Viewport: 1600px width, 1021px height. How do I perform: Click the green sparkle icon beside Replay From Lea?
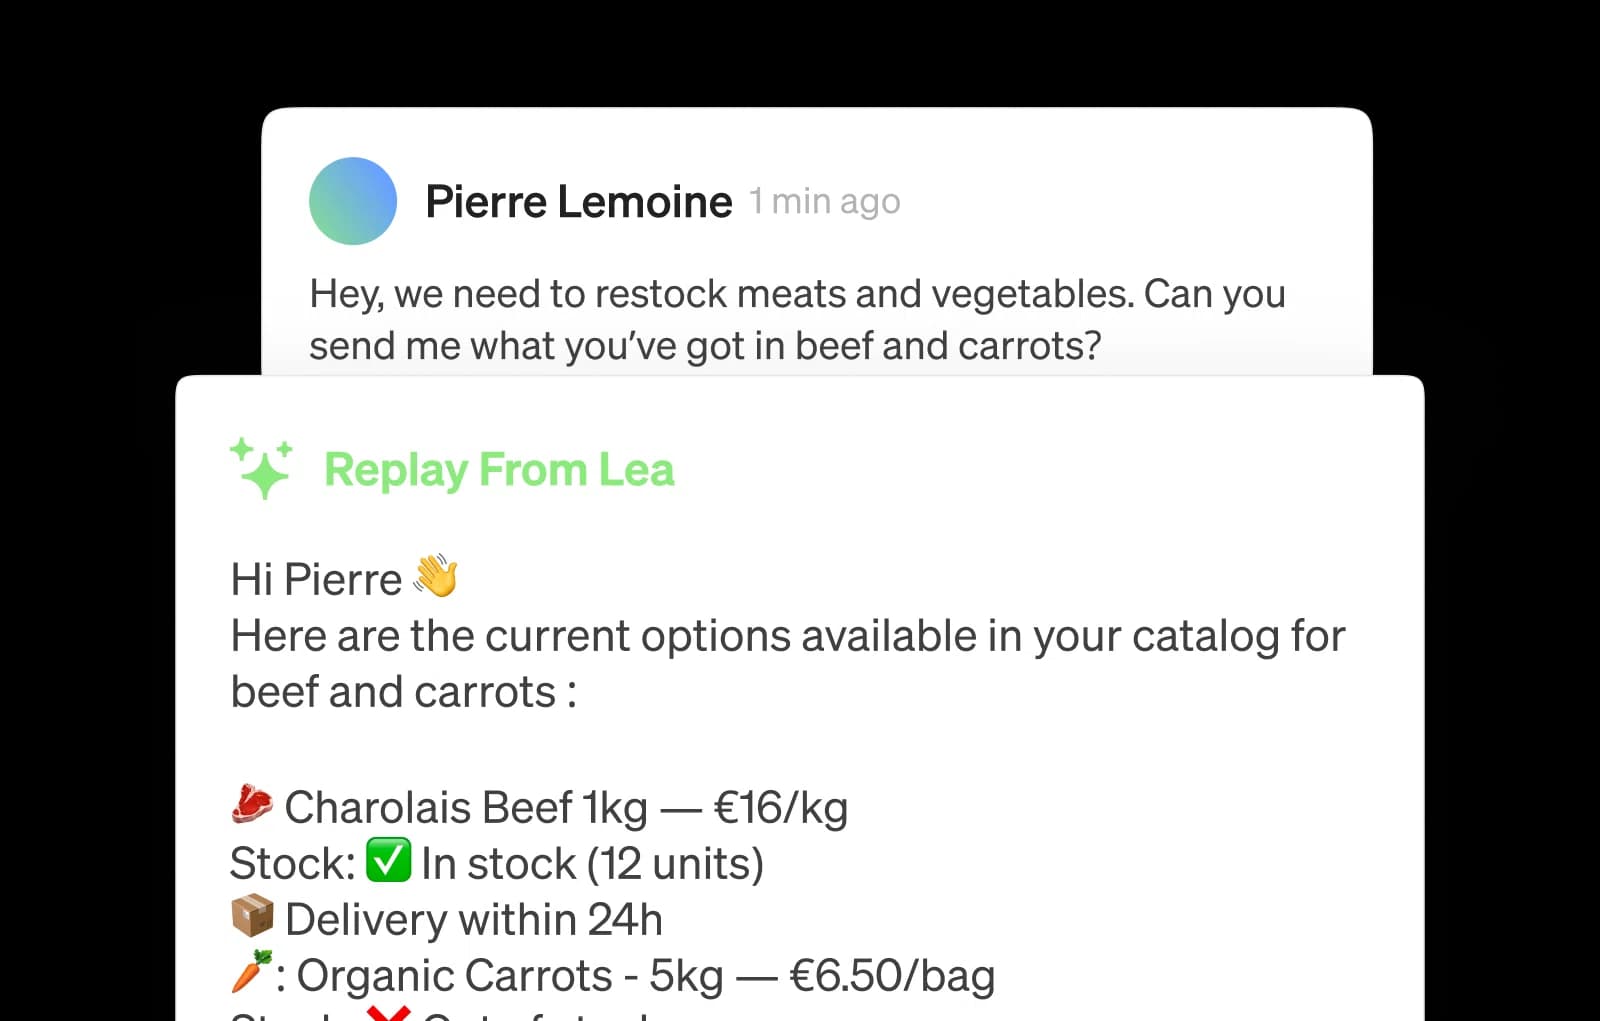point(261,468)
